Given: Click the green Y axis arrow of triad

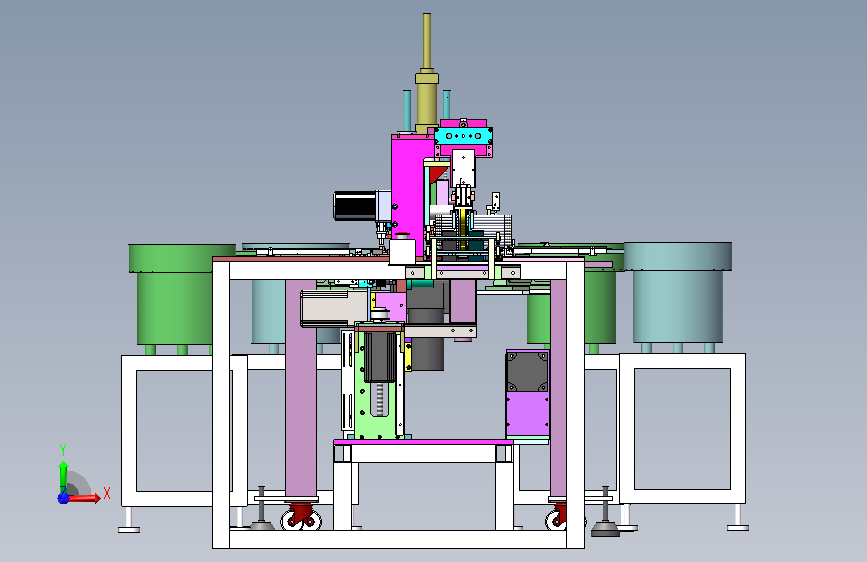Looking at the screenshot, I should [63, 477].
